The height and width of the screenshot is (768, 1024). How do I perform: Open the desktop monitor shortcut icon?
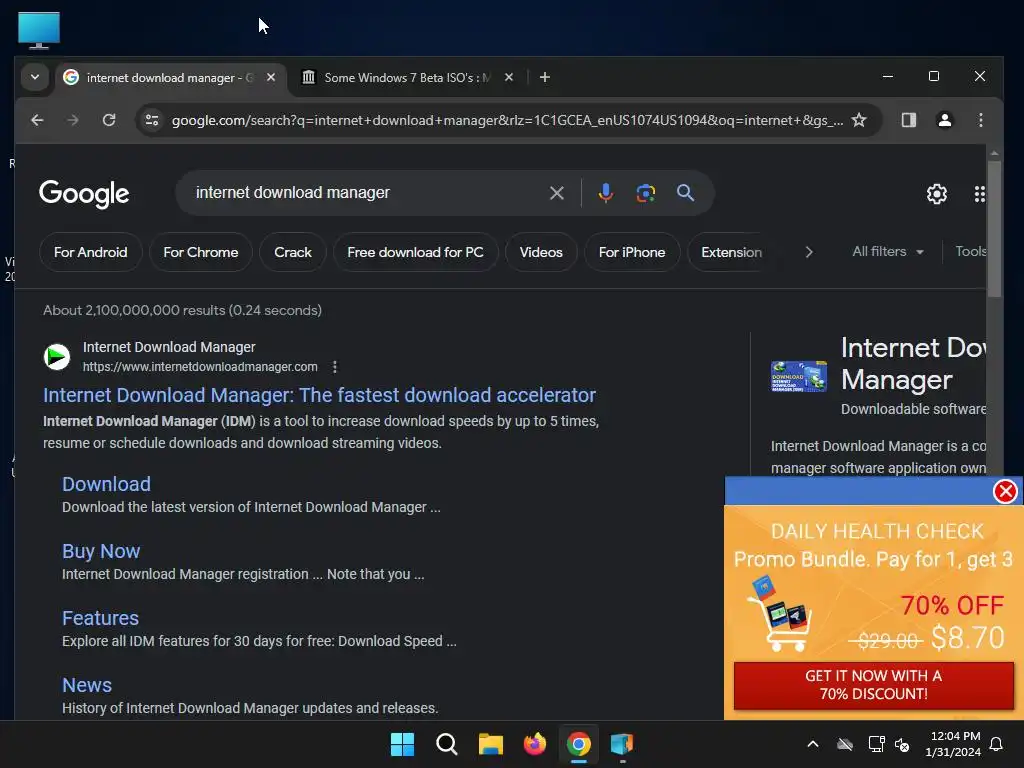pyautogui.click(x=39, y=31)
